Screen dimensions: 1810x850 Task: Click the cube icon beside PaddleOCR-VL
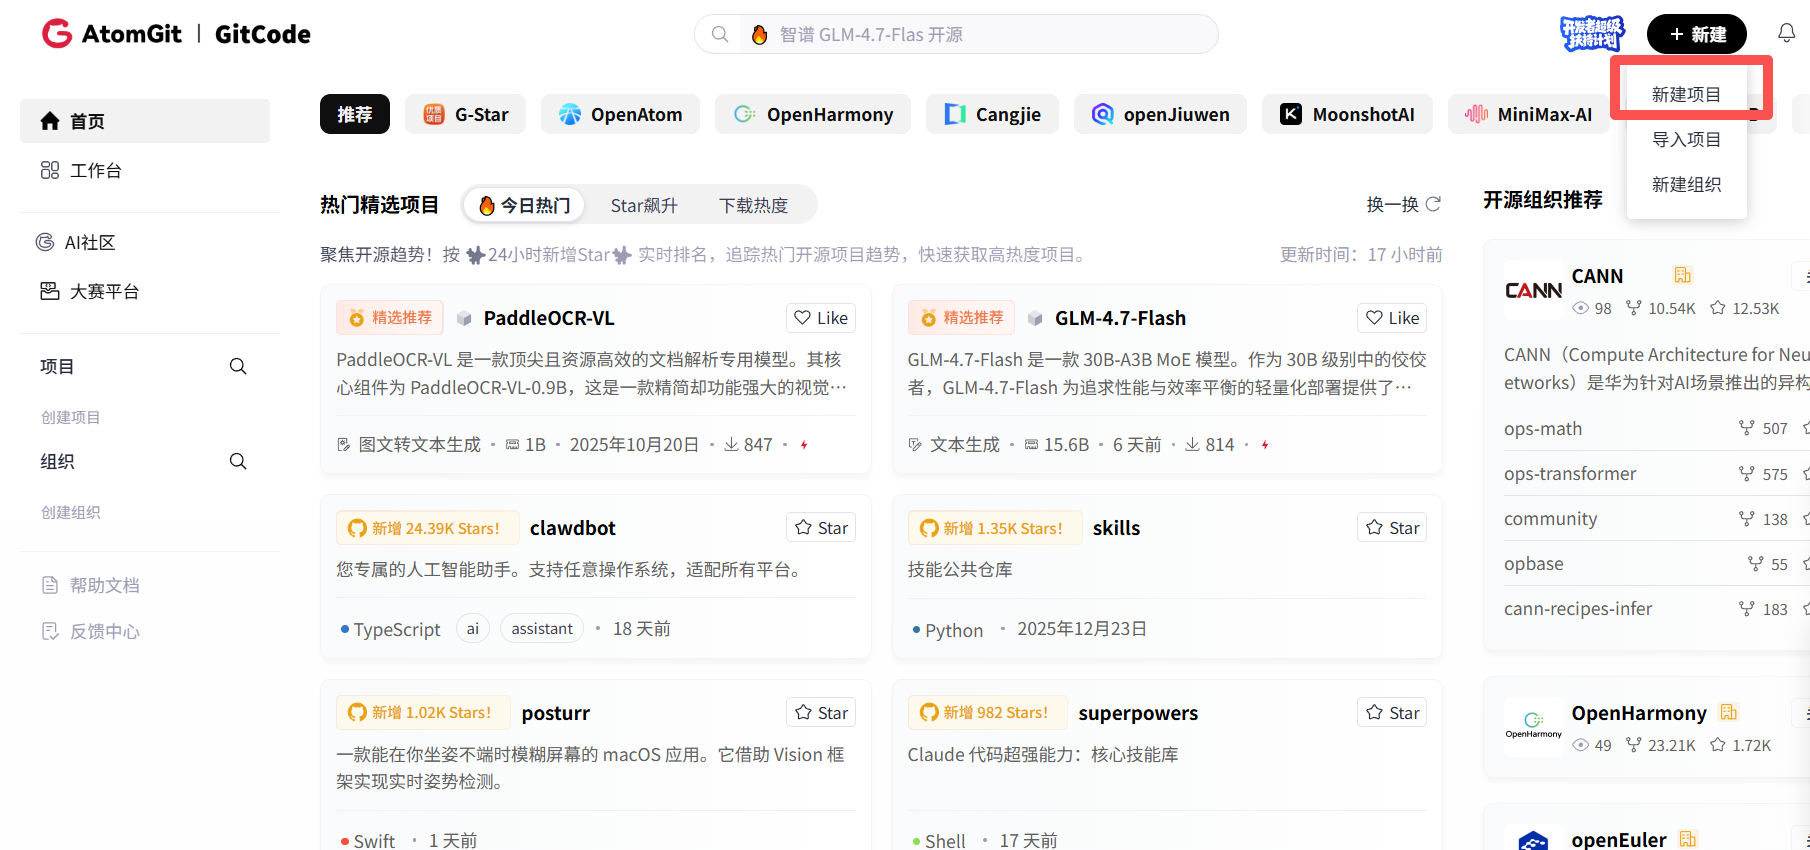coord(464,318)
